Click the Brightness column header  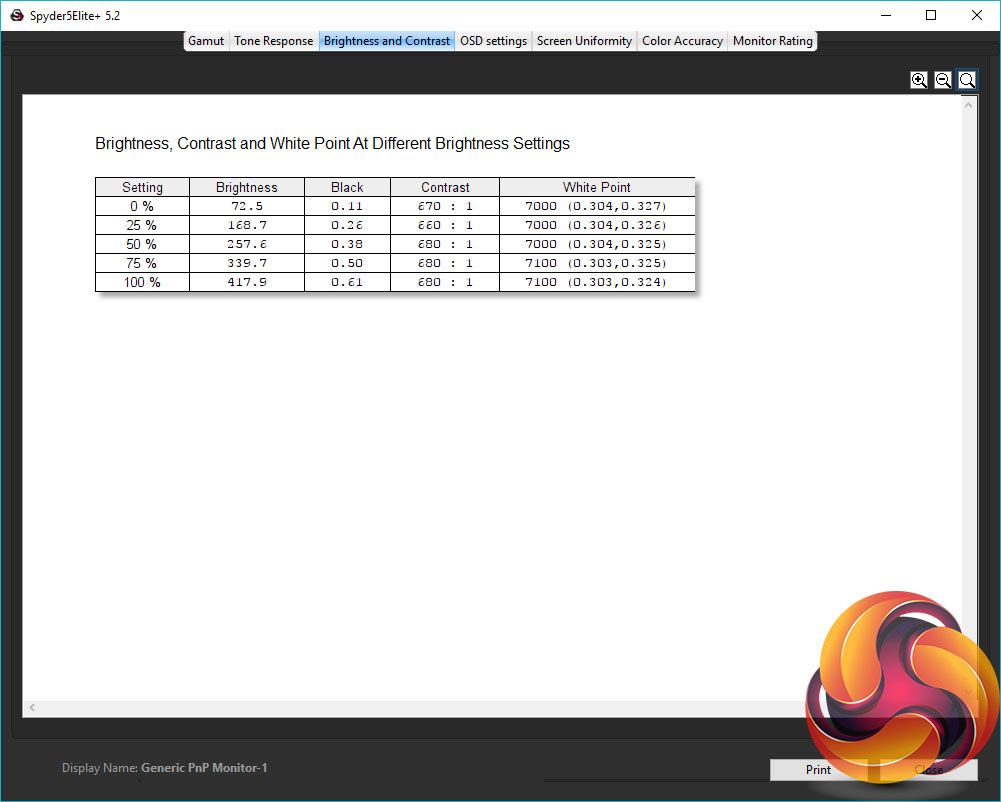pyautogui.click(x=246, y=187)
